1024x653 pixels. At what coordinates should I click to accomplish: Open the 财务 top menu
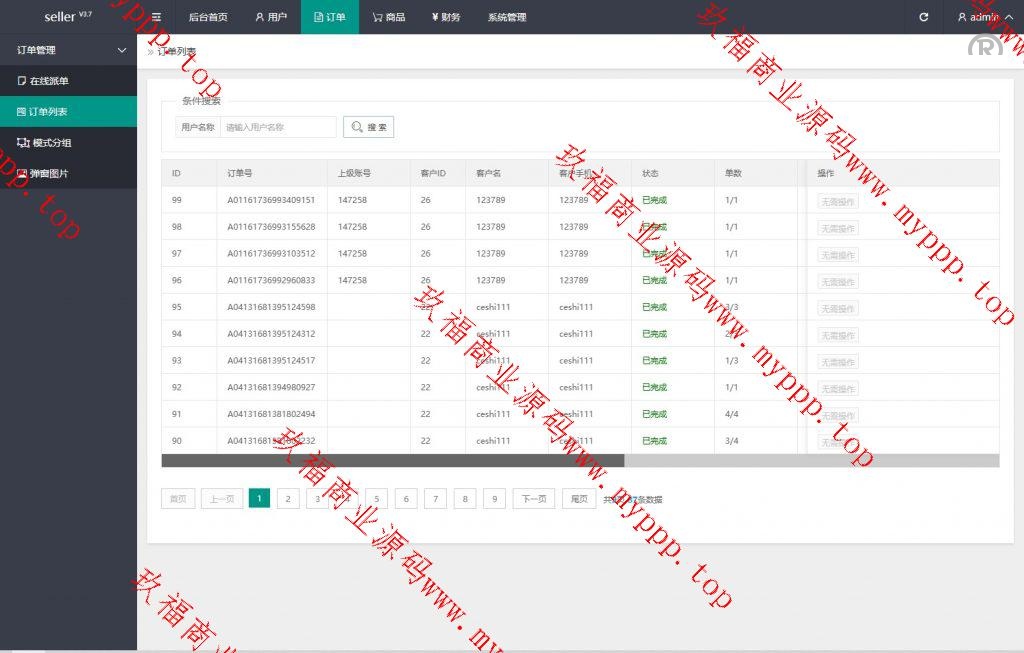[446, 17]
